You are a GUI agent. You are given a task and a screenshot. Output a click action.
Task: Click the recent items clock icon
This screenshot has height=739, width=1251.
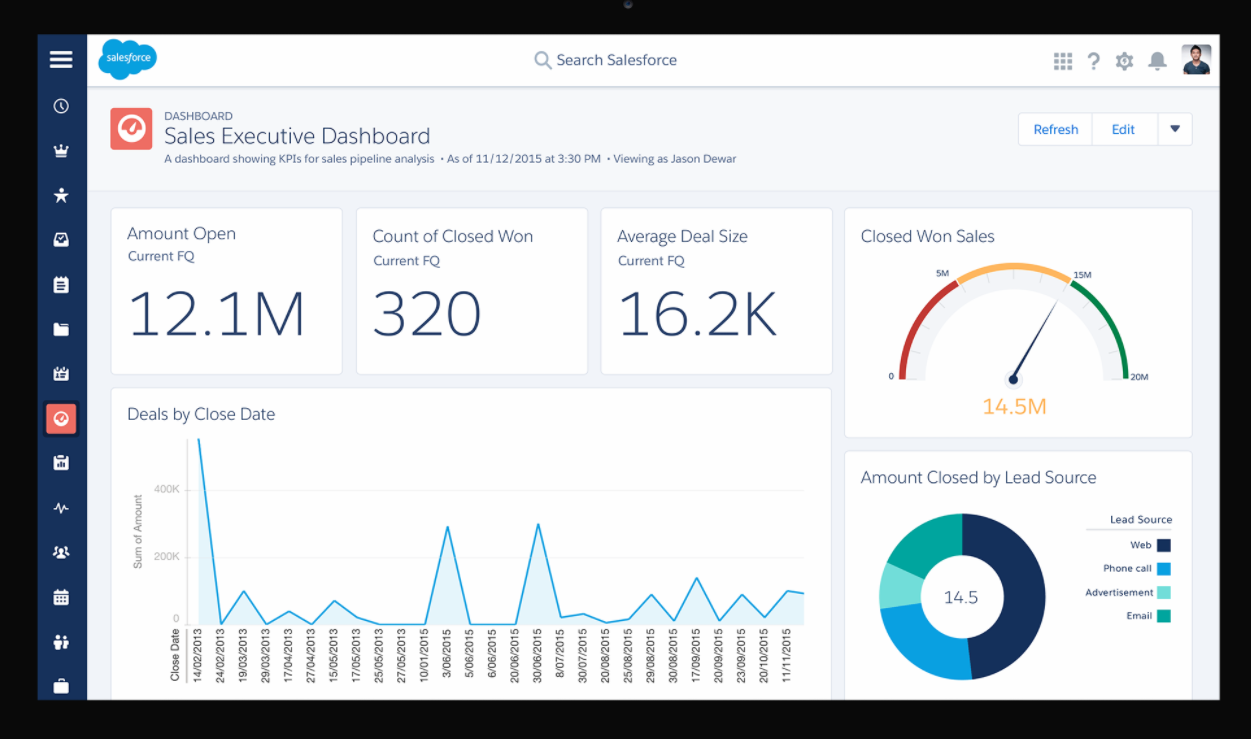coord(61,105)
